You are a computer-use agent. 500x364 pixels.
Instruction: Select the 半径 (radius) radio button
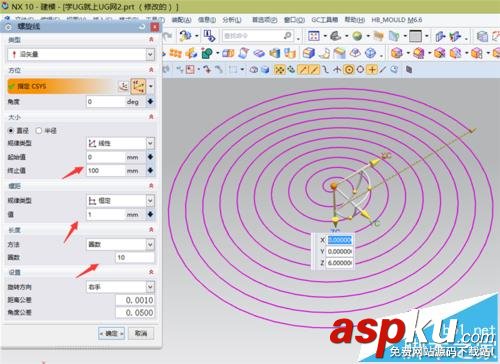[39, 130]
